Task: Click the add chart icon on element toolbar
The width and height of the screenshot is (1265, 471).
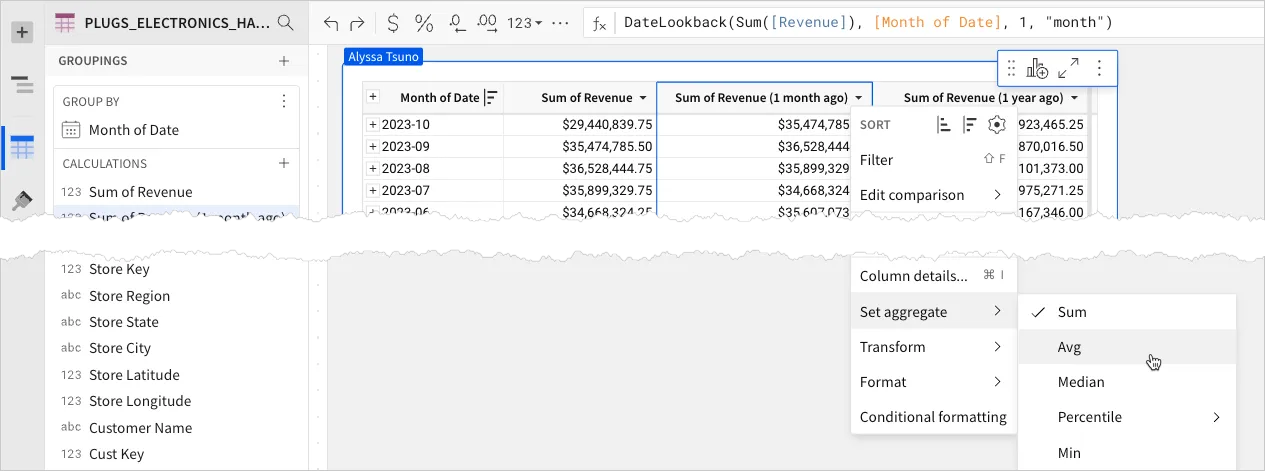Action: pyautogui.click(x=1037, y=68)
